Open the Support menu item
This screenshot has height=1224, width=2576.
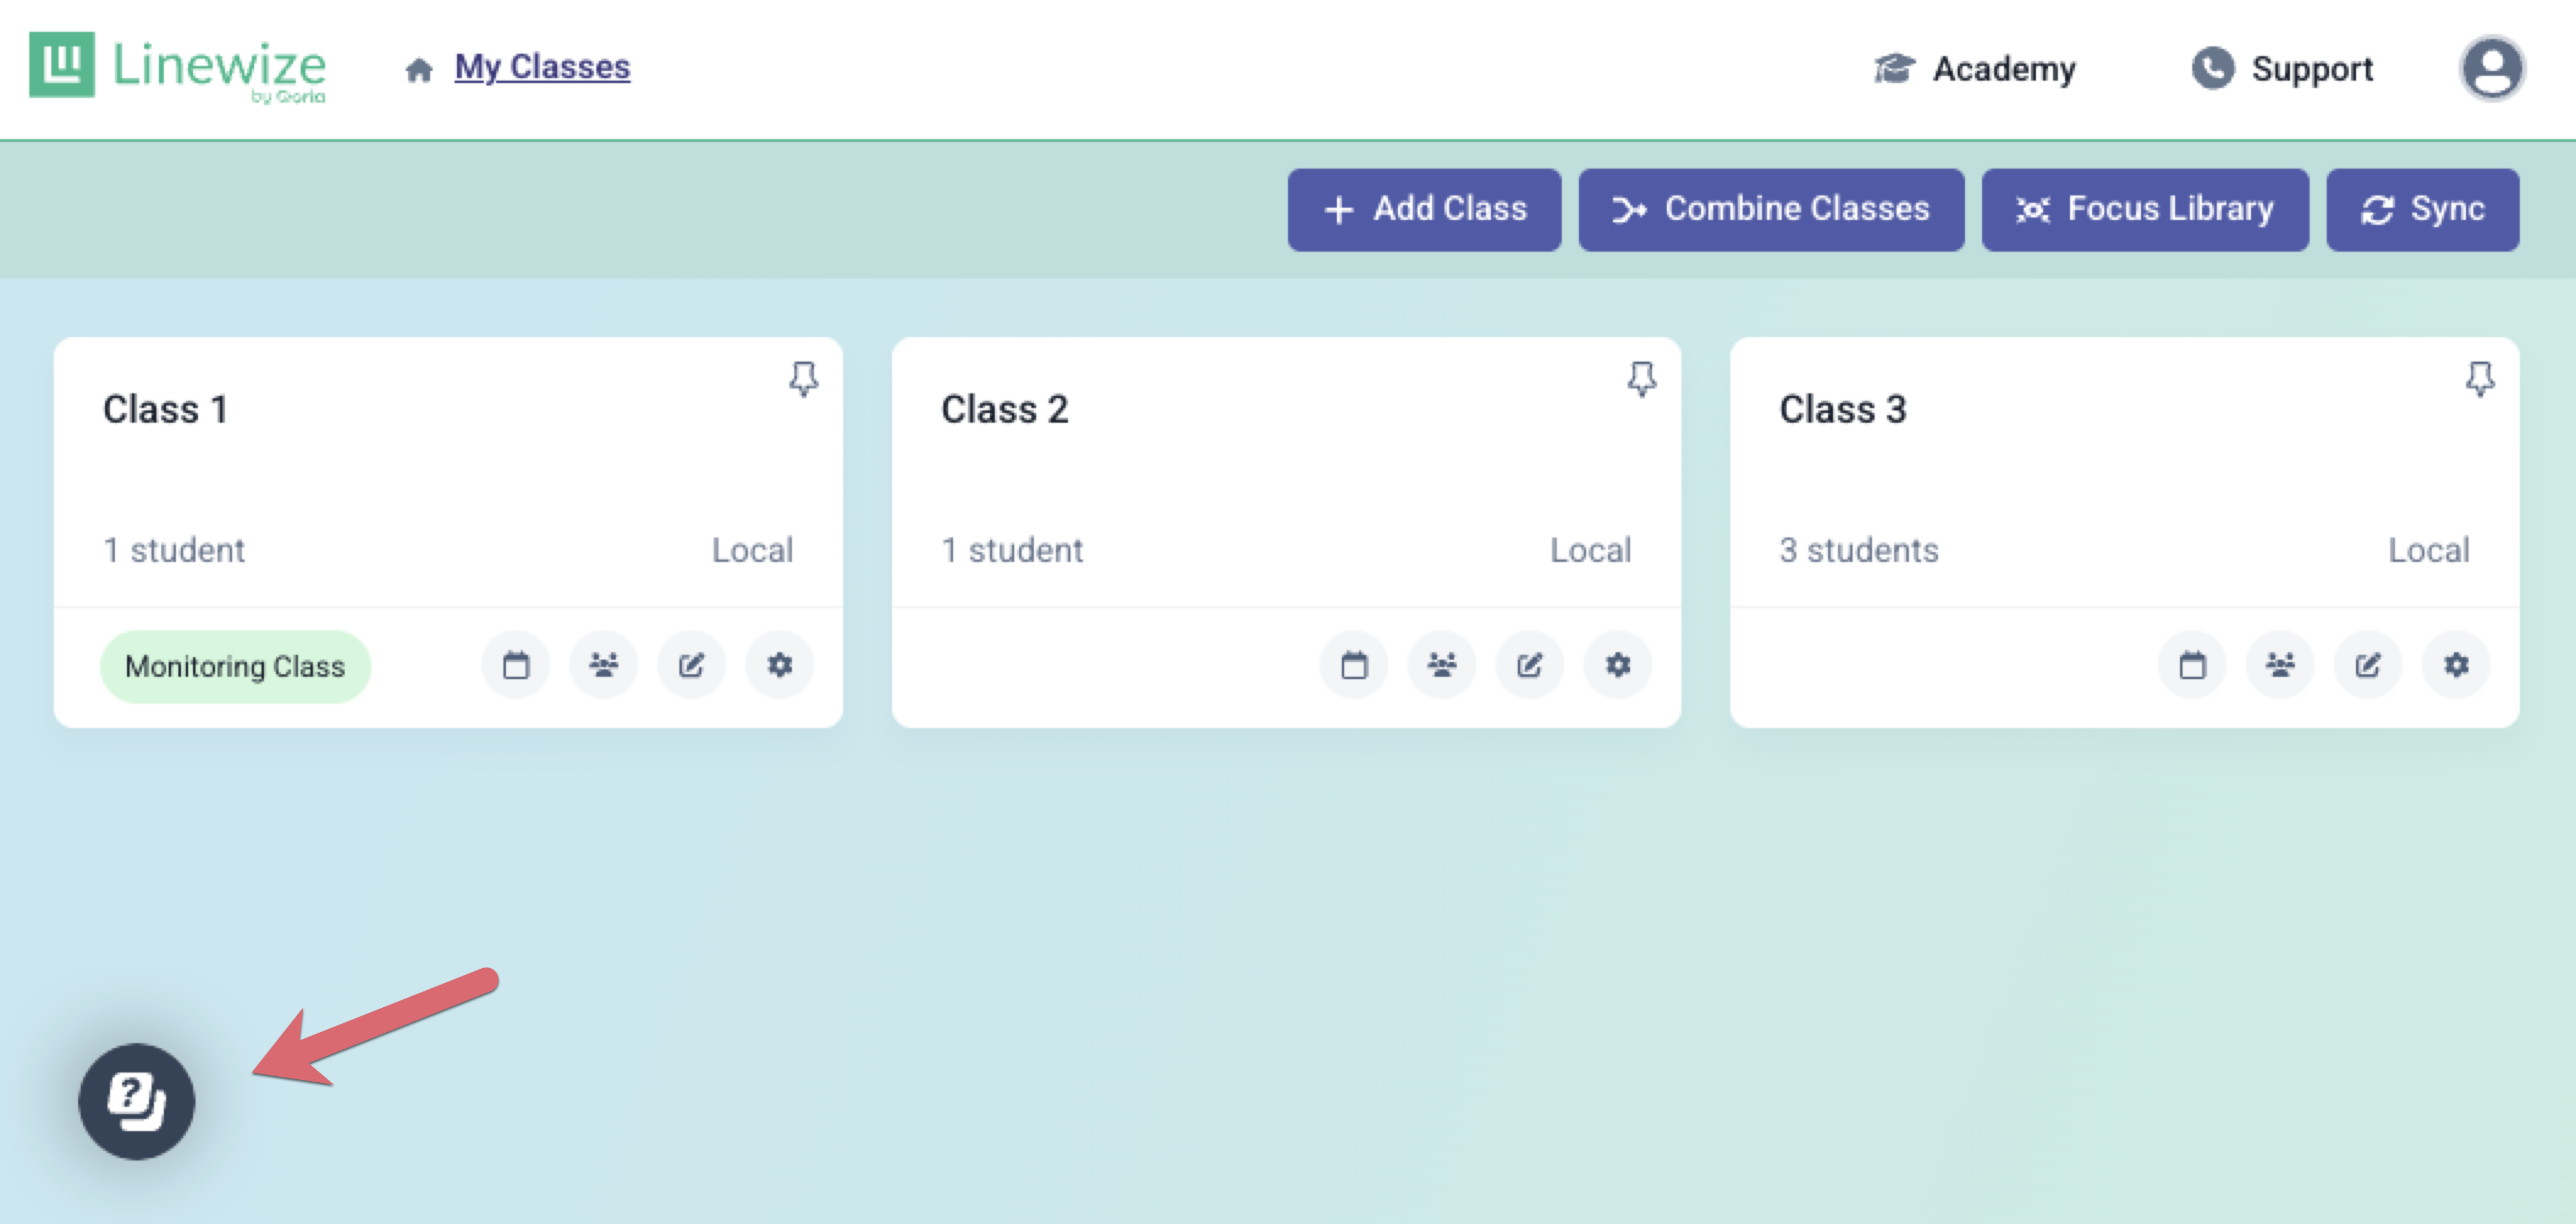[x=2283, y=69]
